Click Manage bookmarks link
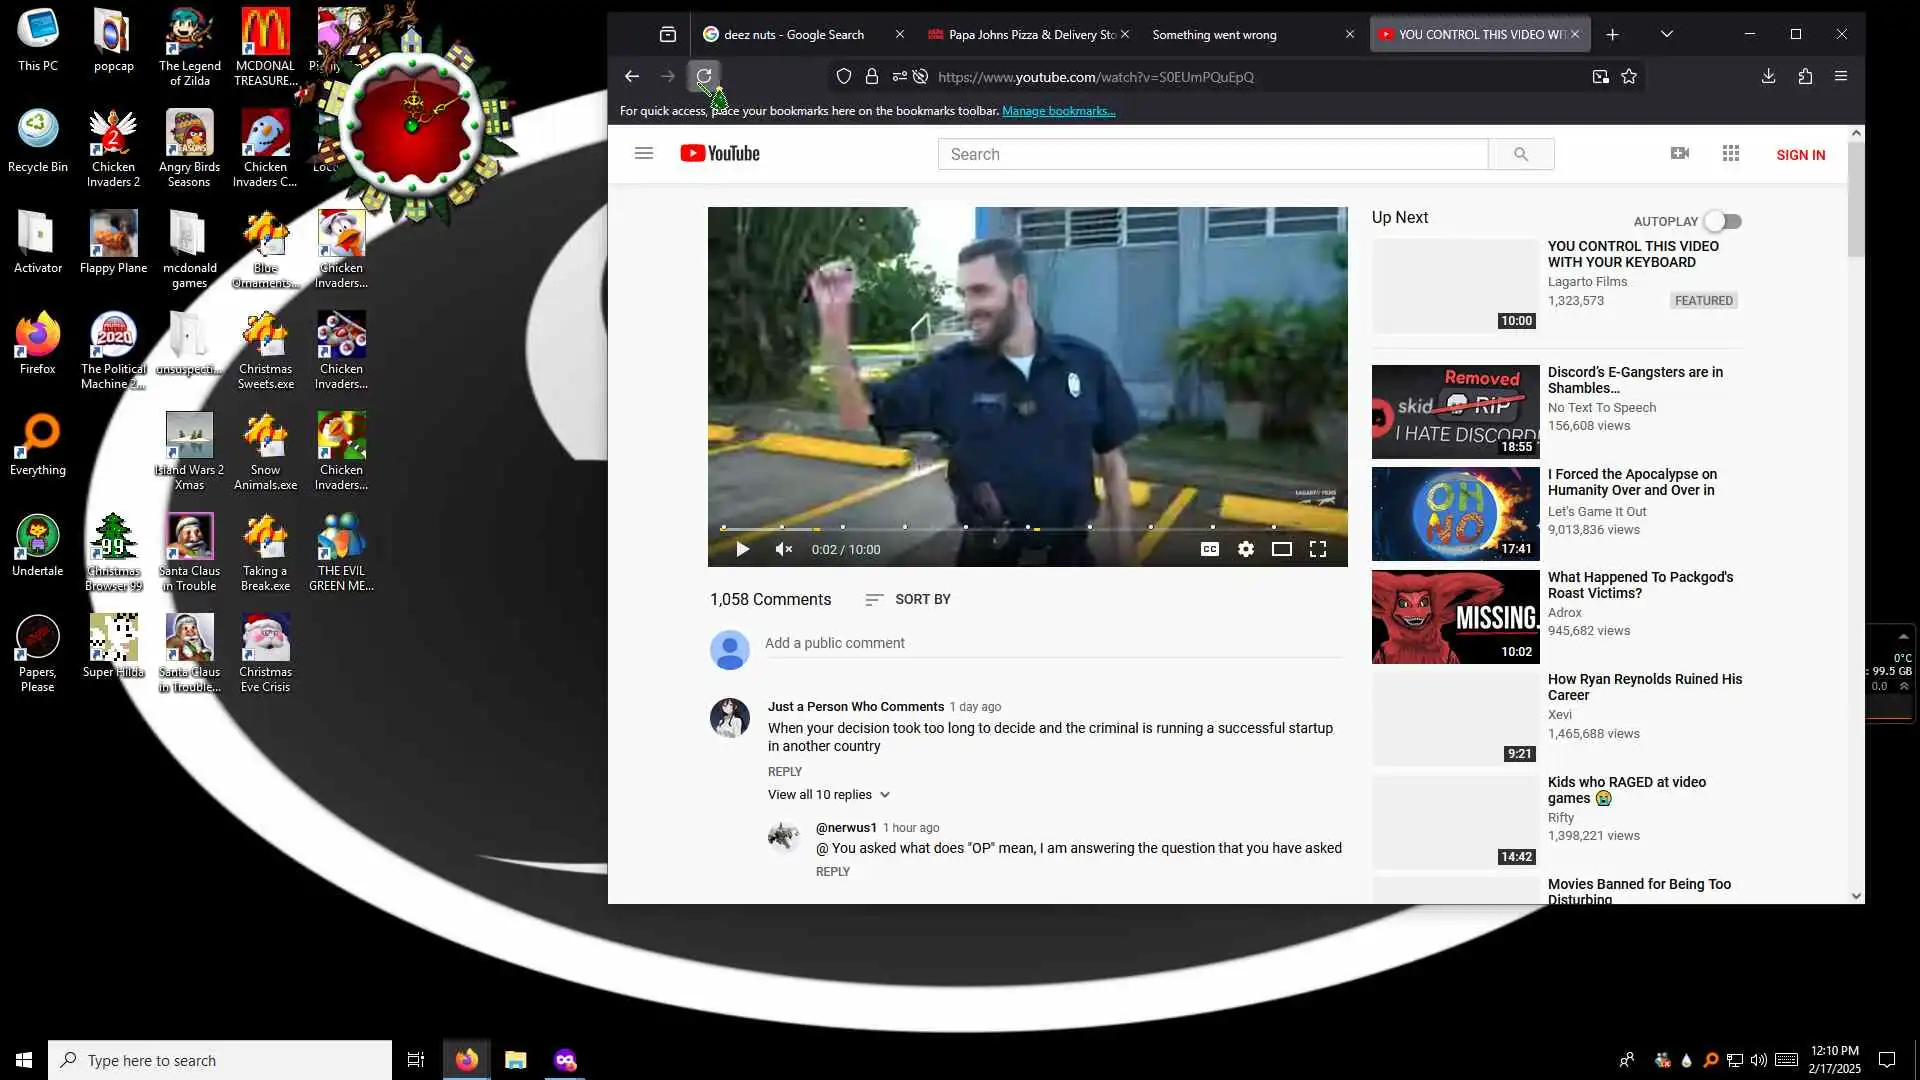The width and height of the screenshot is (1920, 1080). (1058, 111)
